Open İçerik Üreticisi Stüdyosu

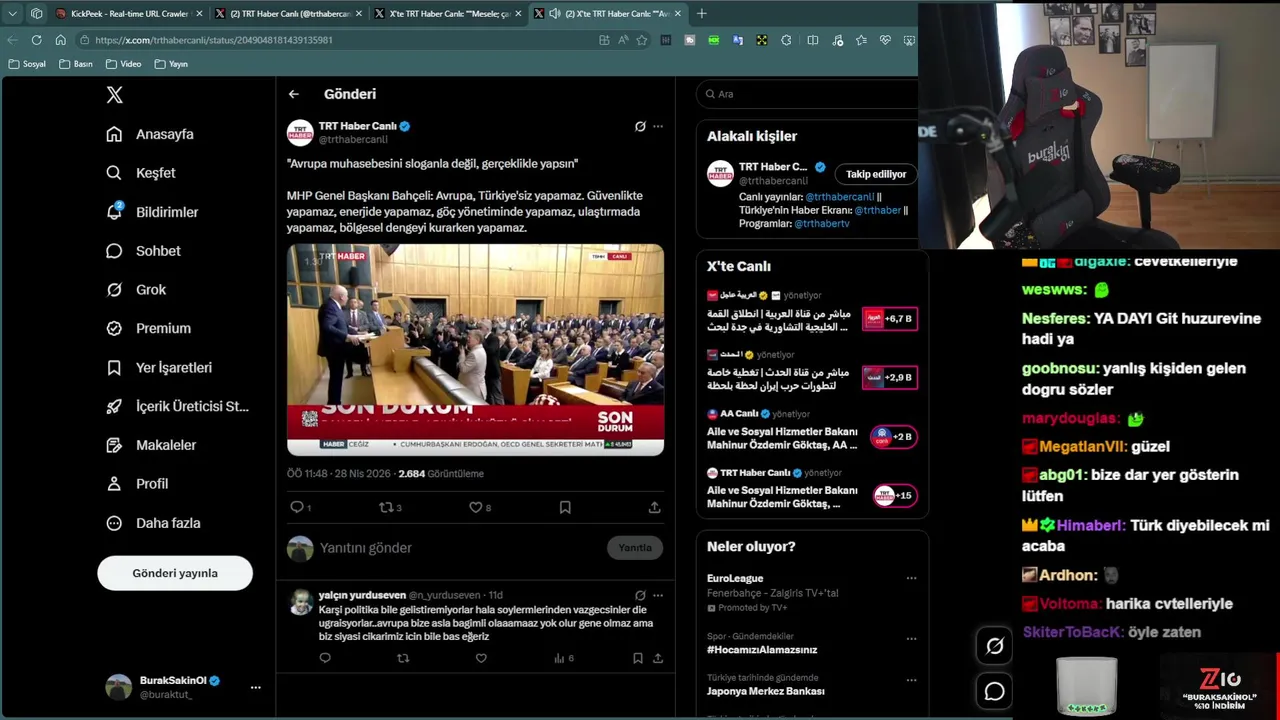177,406
